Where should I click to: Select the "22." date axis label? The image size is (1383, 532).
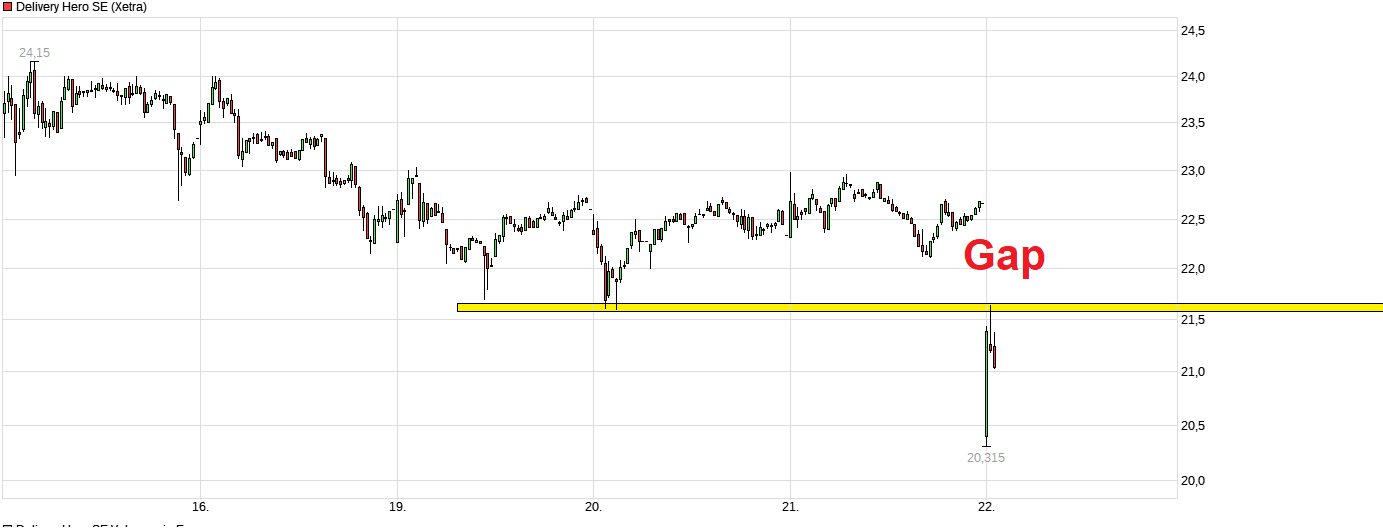[987, 506]
